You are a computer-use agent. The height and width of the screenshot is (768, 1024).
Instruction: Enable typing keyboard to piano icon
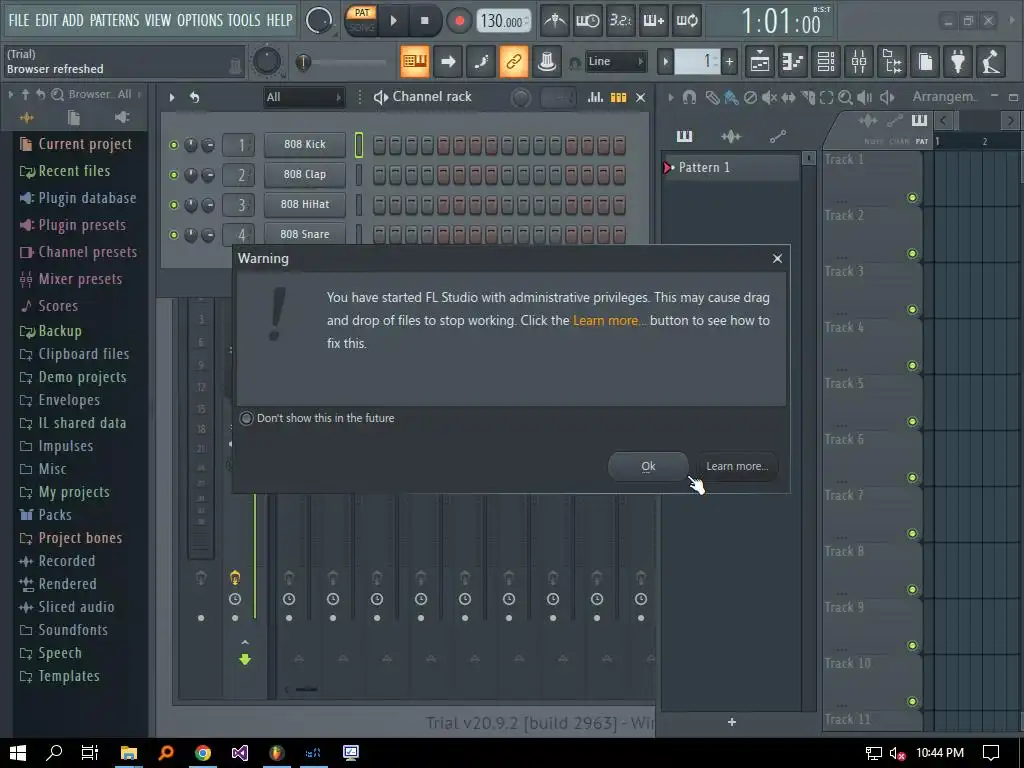(x=415, y=62)
